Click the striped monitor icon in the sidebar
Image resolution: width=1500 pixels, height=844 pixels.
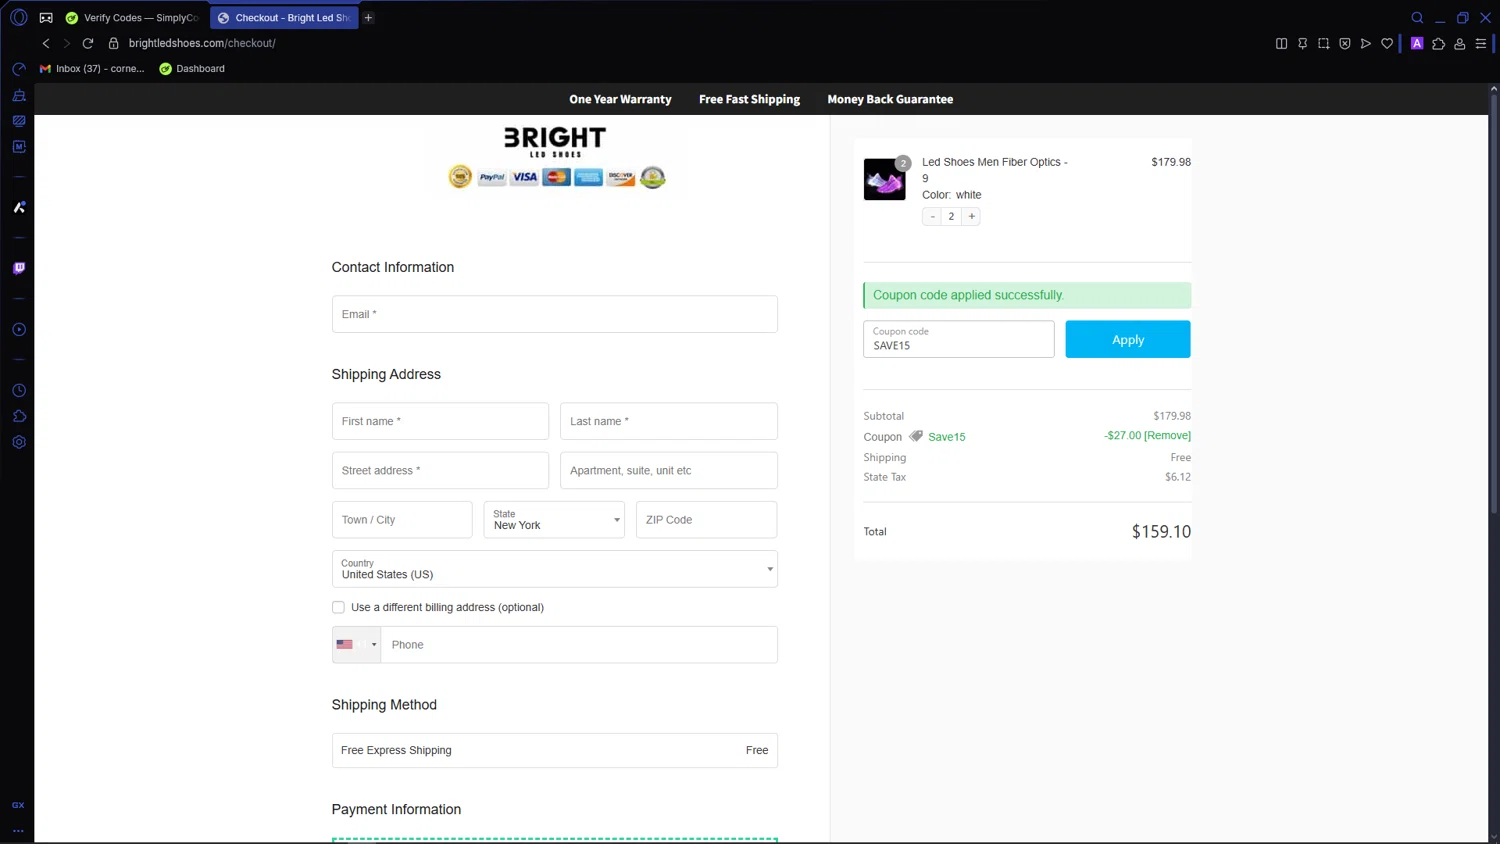pos(19,121)
